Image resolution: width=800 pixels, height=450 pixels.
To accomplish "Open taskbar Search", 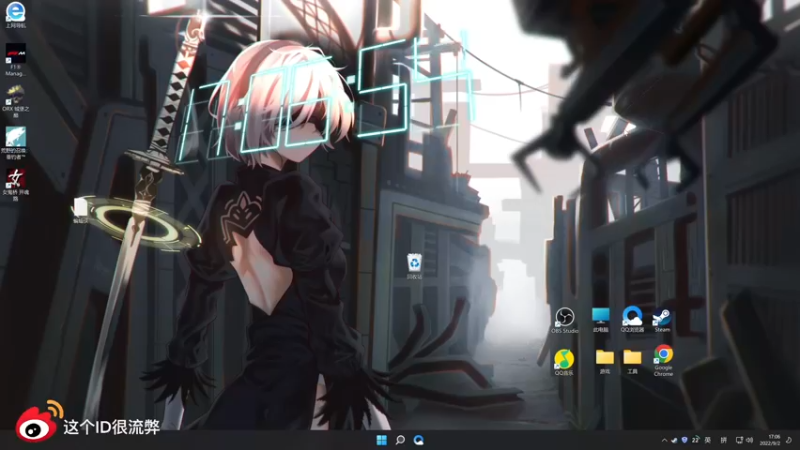I will click(400, 440).
